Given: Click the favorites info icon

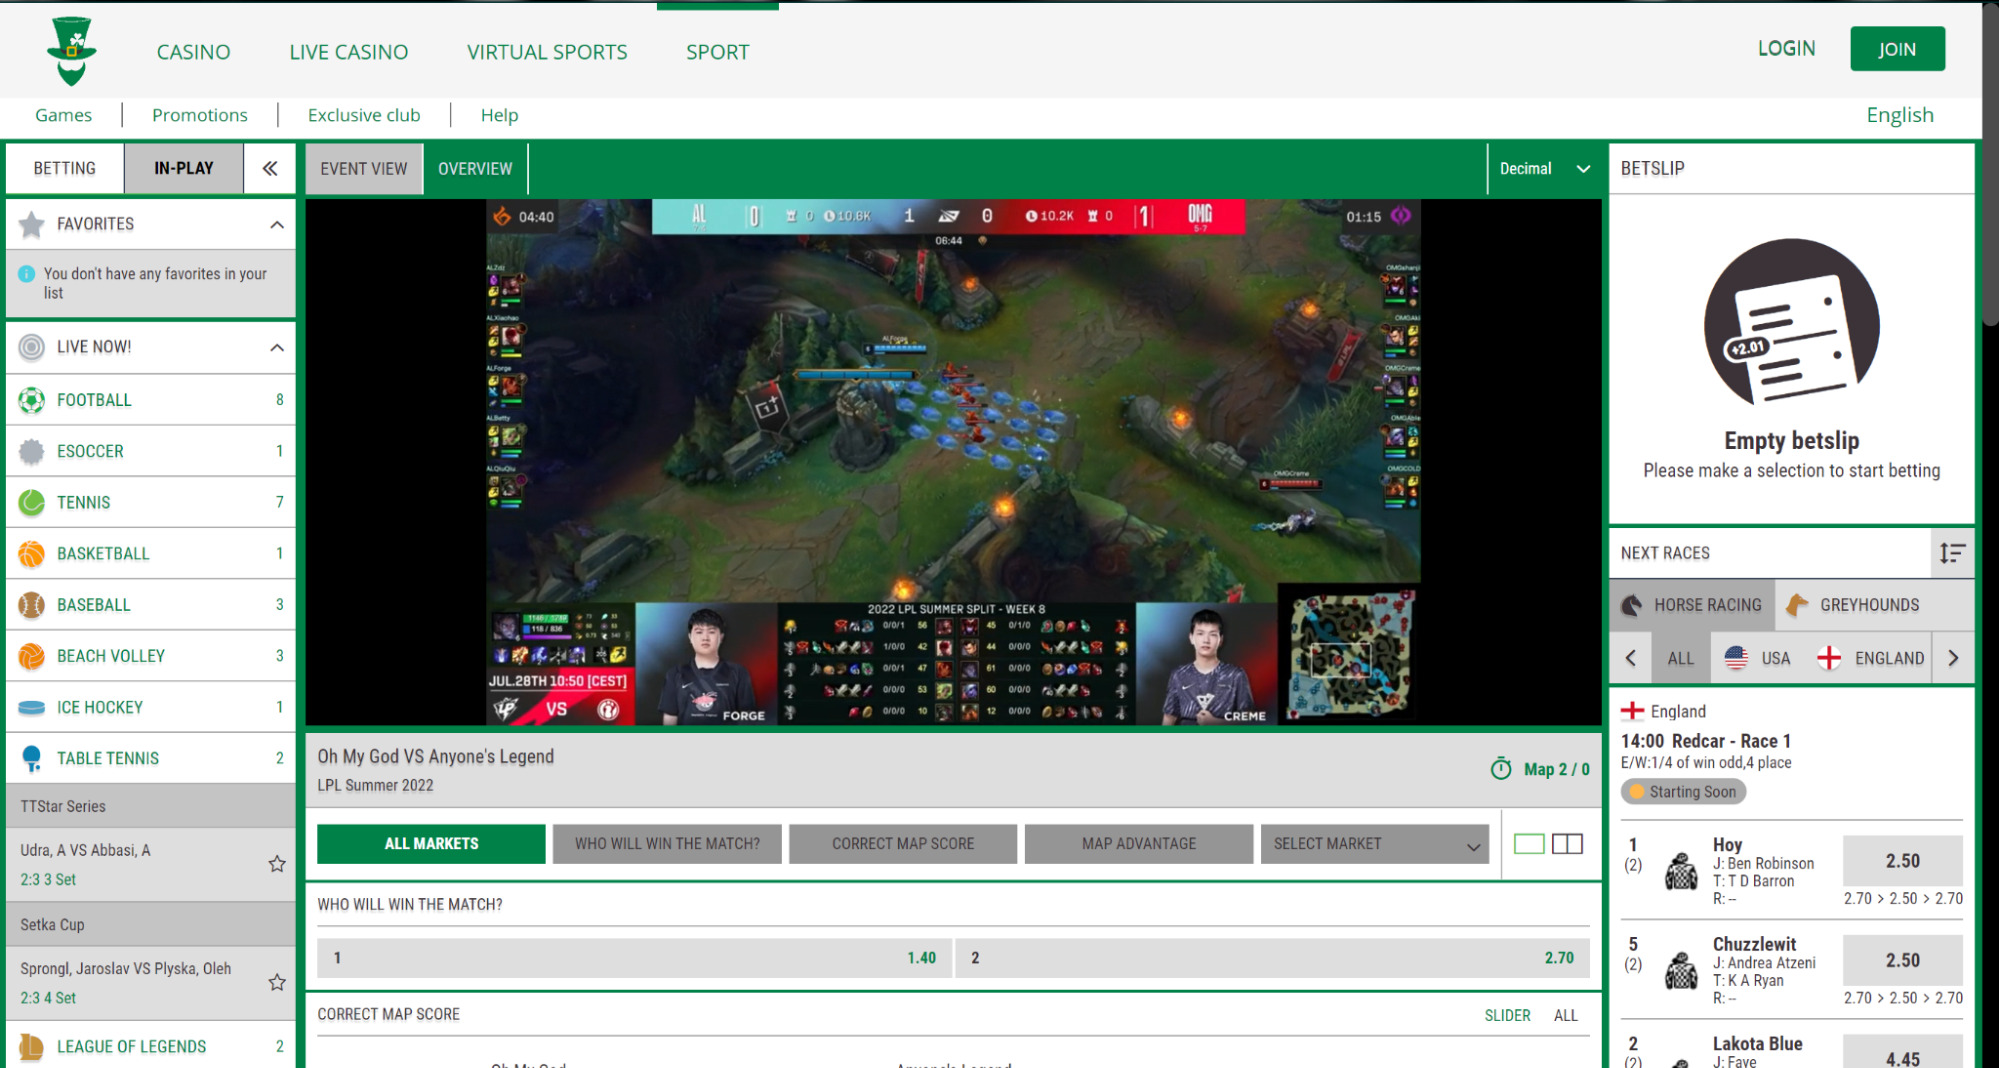Looking at the screenshot, I should click(x=27, y=274).
